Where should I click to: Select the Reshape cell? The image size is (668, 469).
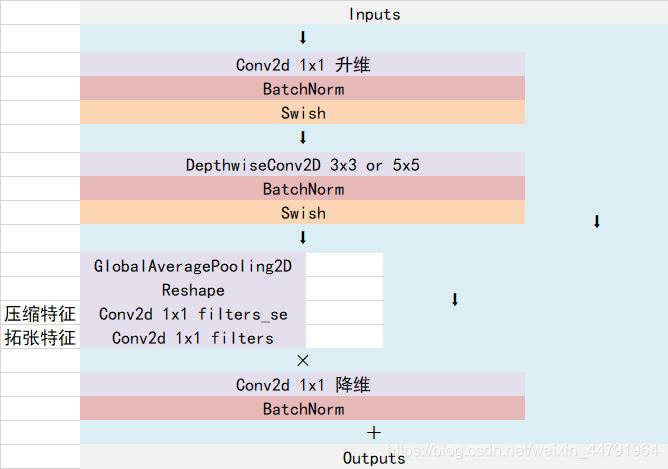(193, 289)
